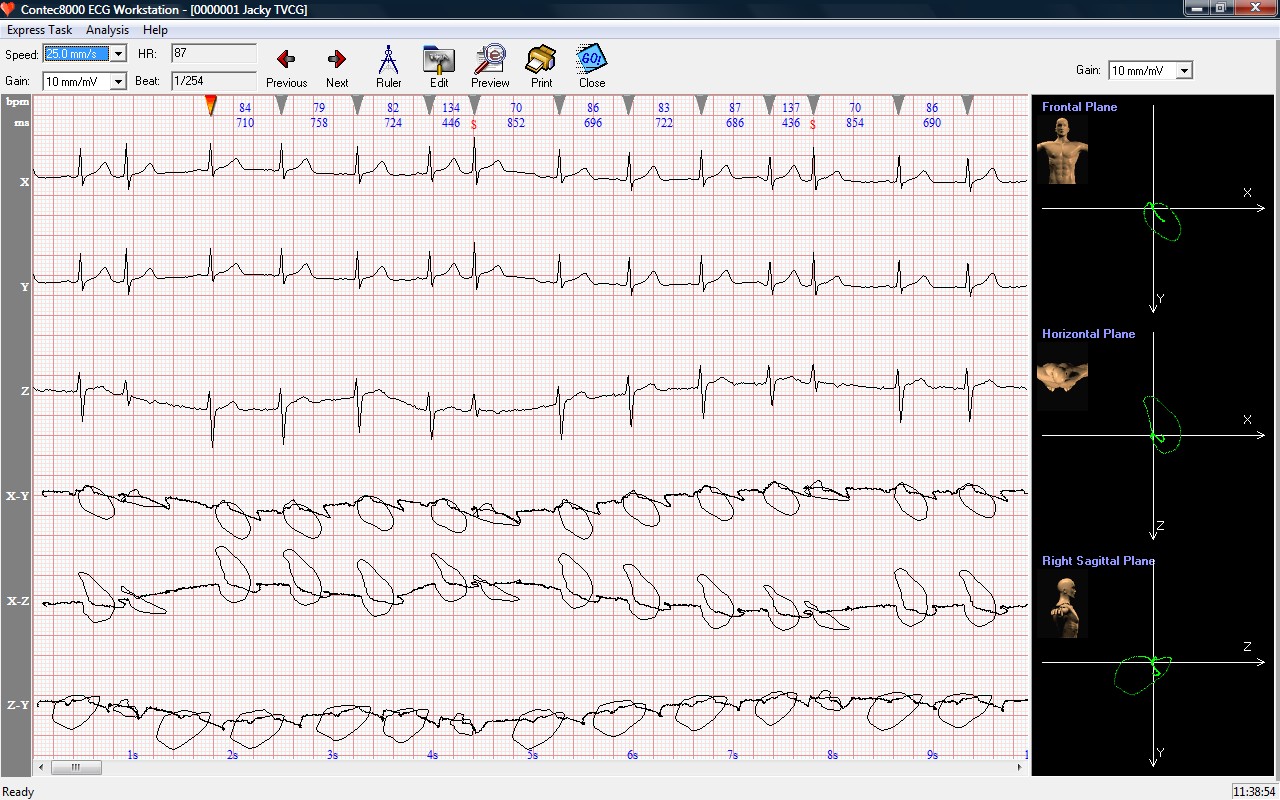This screenshot has width=1280, height=800.
Task: Select the Ruler caliper tool
Action: (389, 60)
